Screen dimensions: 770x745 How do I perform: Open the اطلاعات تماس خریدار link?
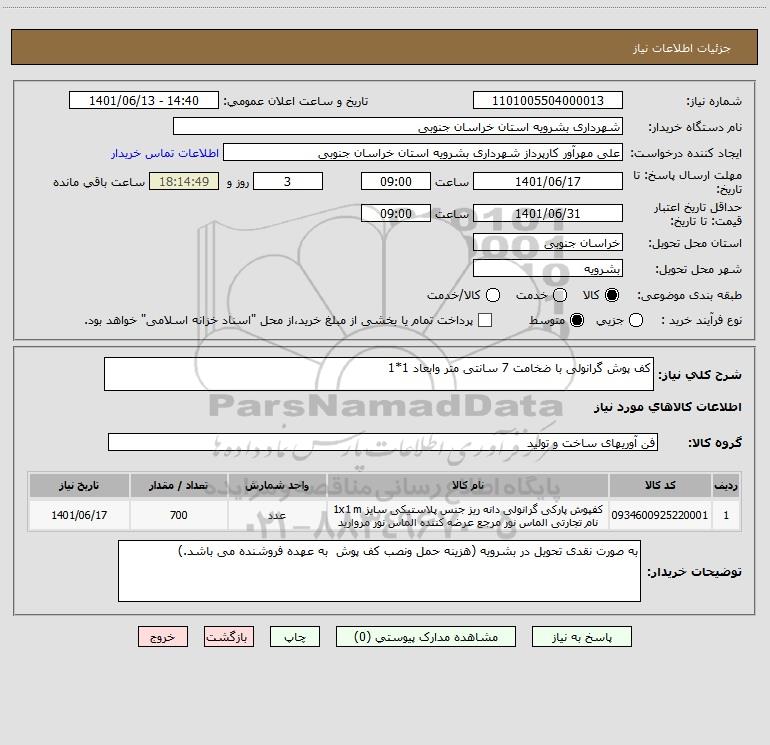click(x=165, y=153)
